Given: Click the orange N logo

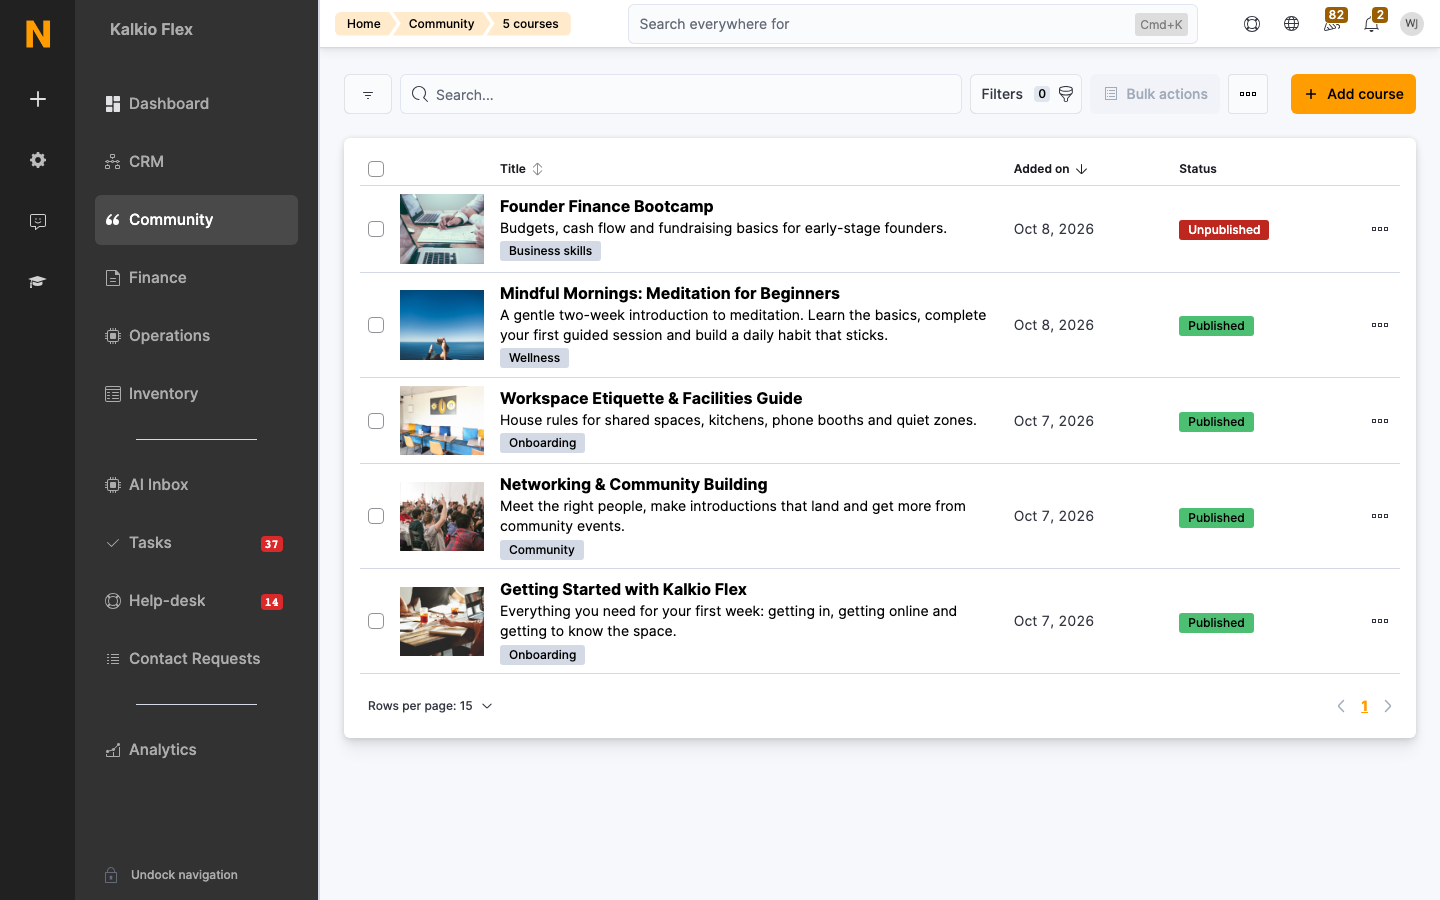Looking at the screenshot, I should coord(38,34).
